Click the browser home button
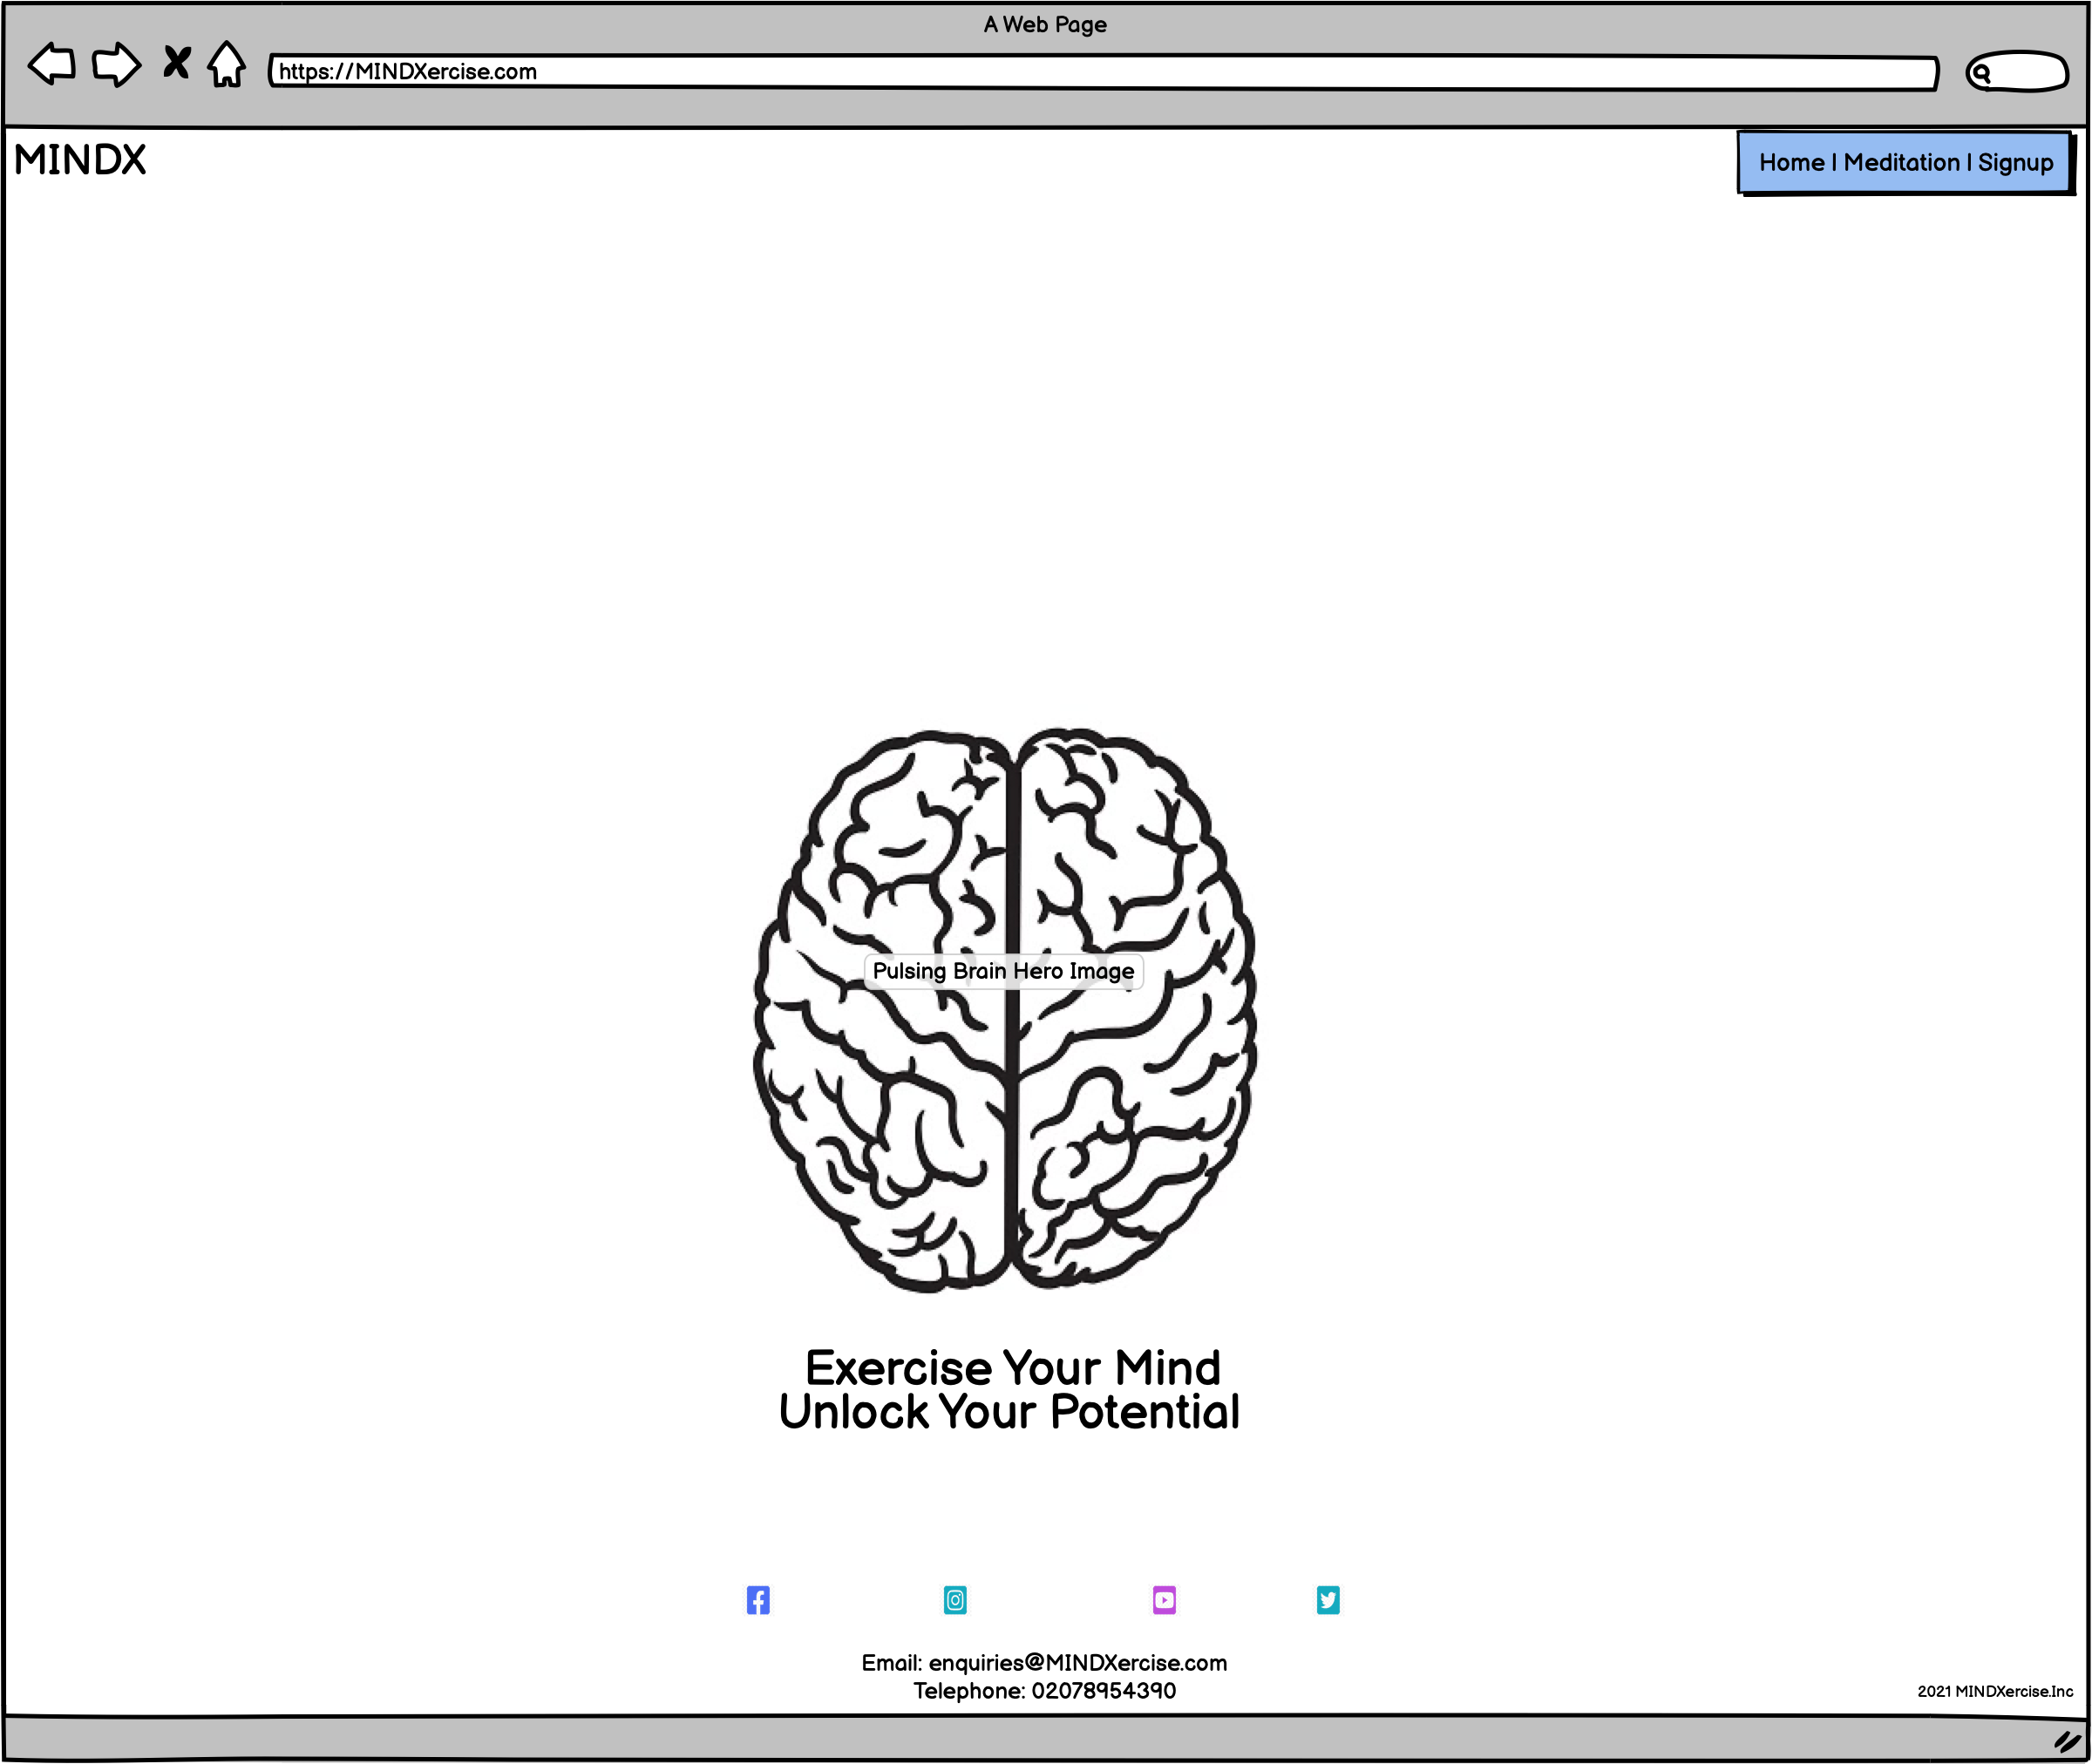2092x1764 pixels. pos(228,71)
